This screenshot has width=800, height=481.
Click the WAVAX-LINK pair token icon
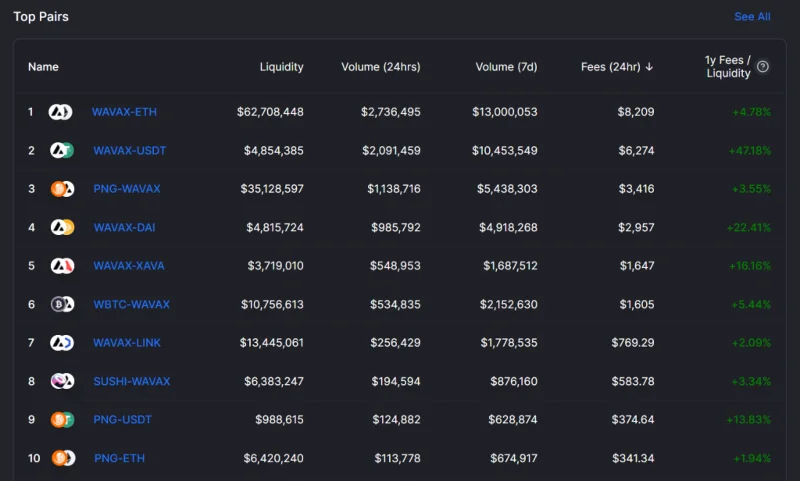(x=62, y=343)
